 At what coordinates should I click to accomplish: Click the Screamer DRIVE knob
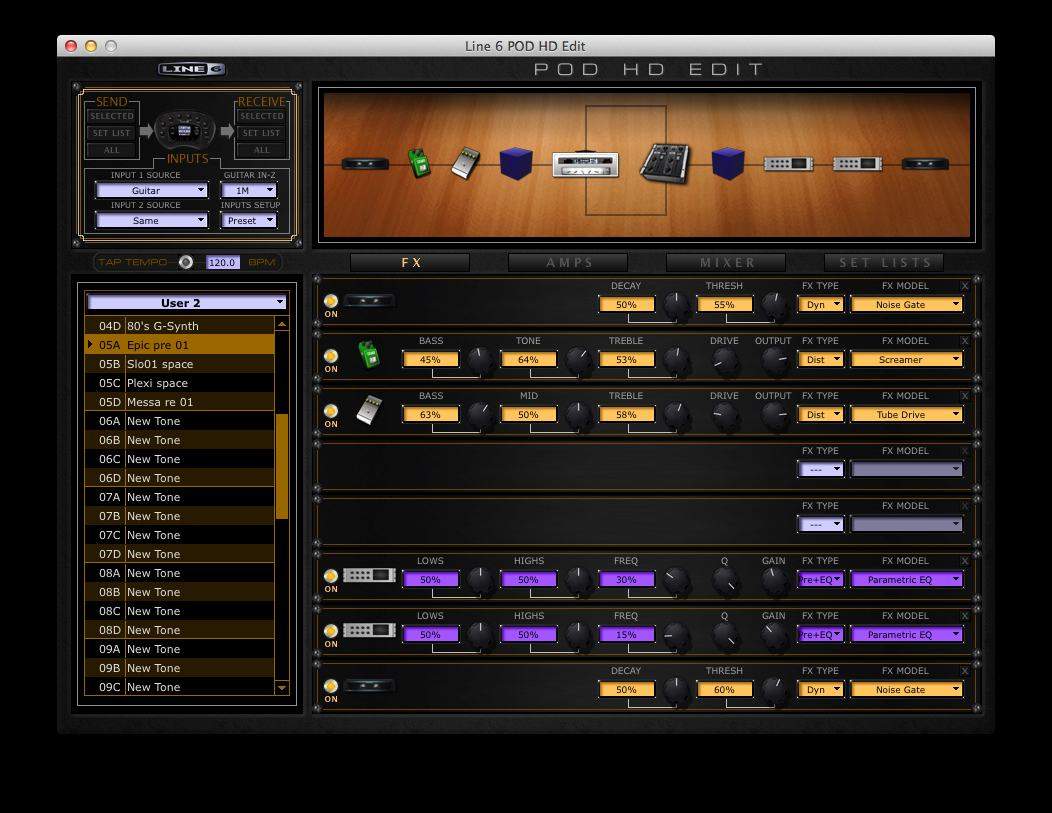725,361
